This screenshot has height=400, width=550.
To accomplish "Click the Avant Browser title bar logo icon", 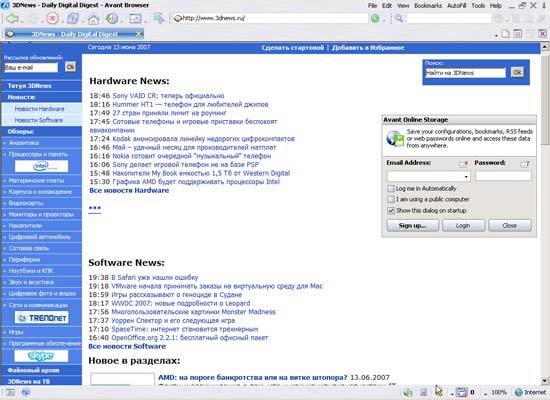I will [x=5, y=5].
